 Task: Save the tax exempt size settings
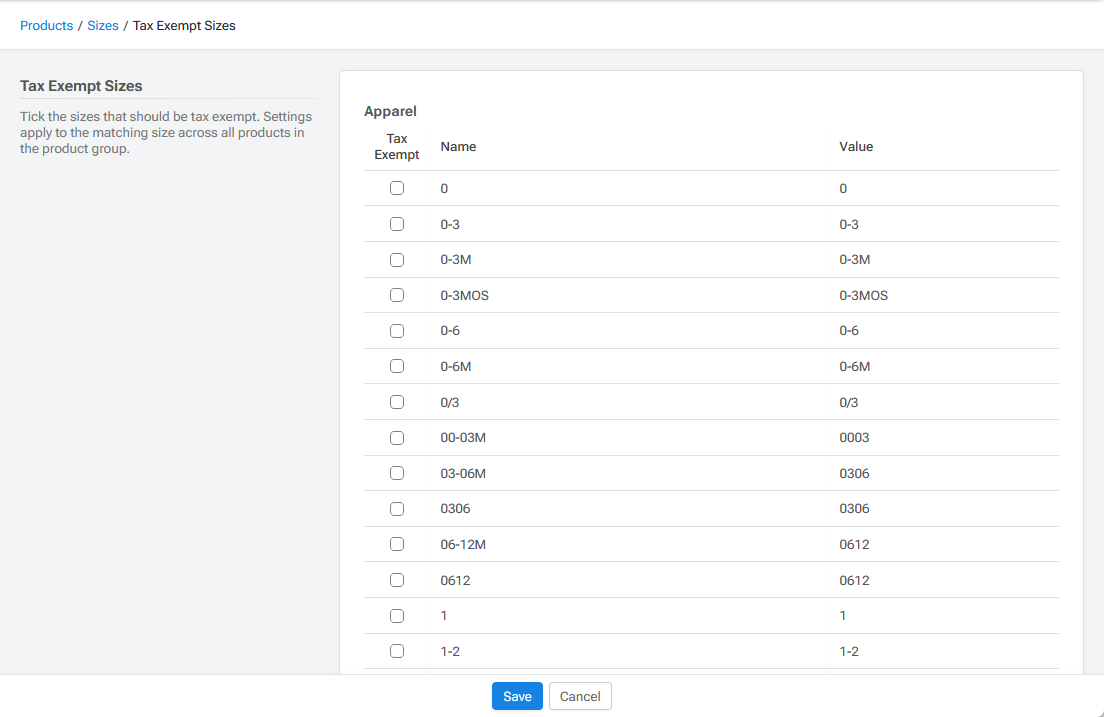click(517, 696)
